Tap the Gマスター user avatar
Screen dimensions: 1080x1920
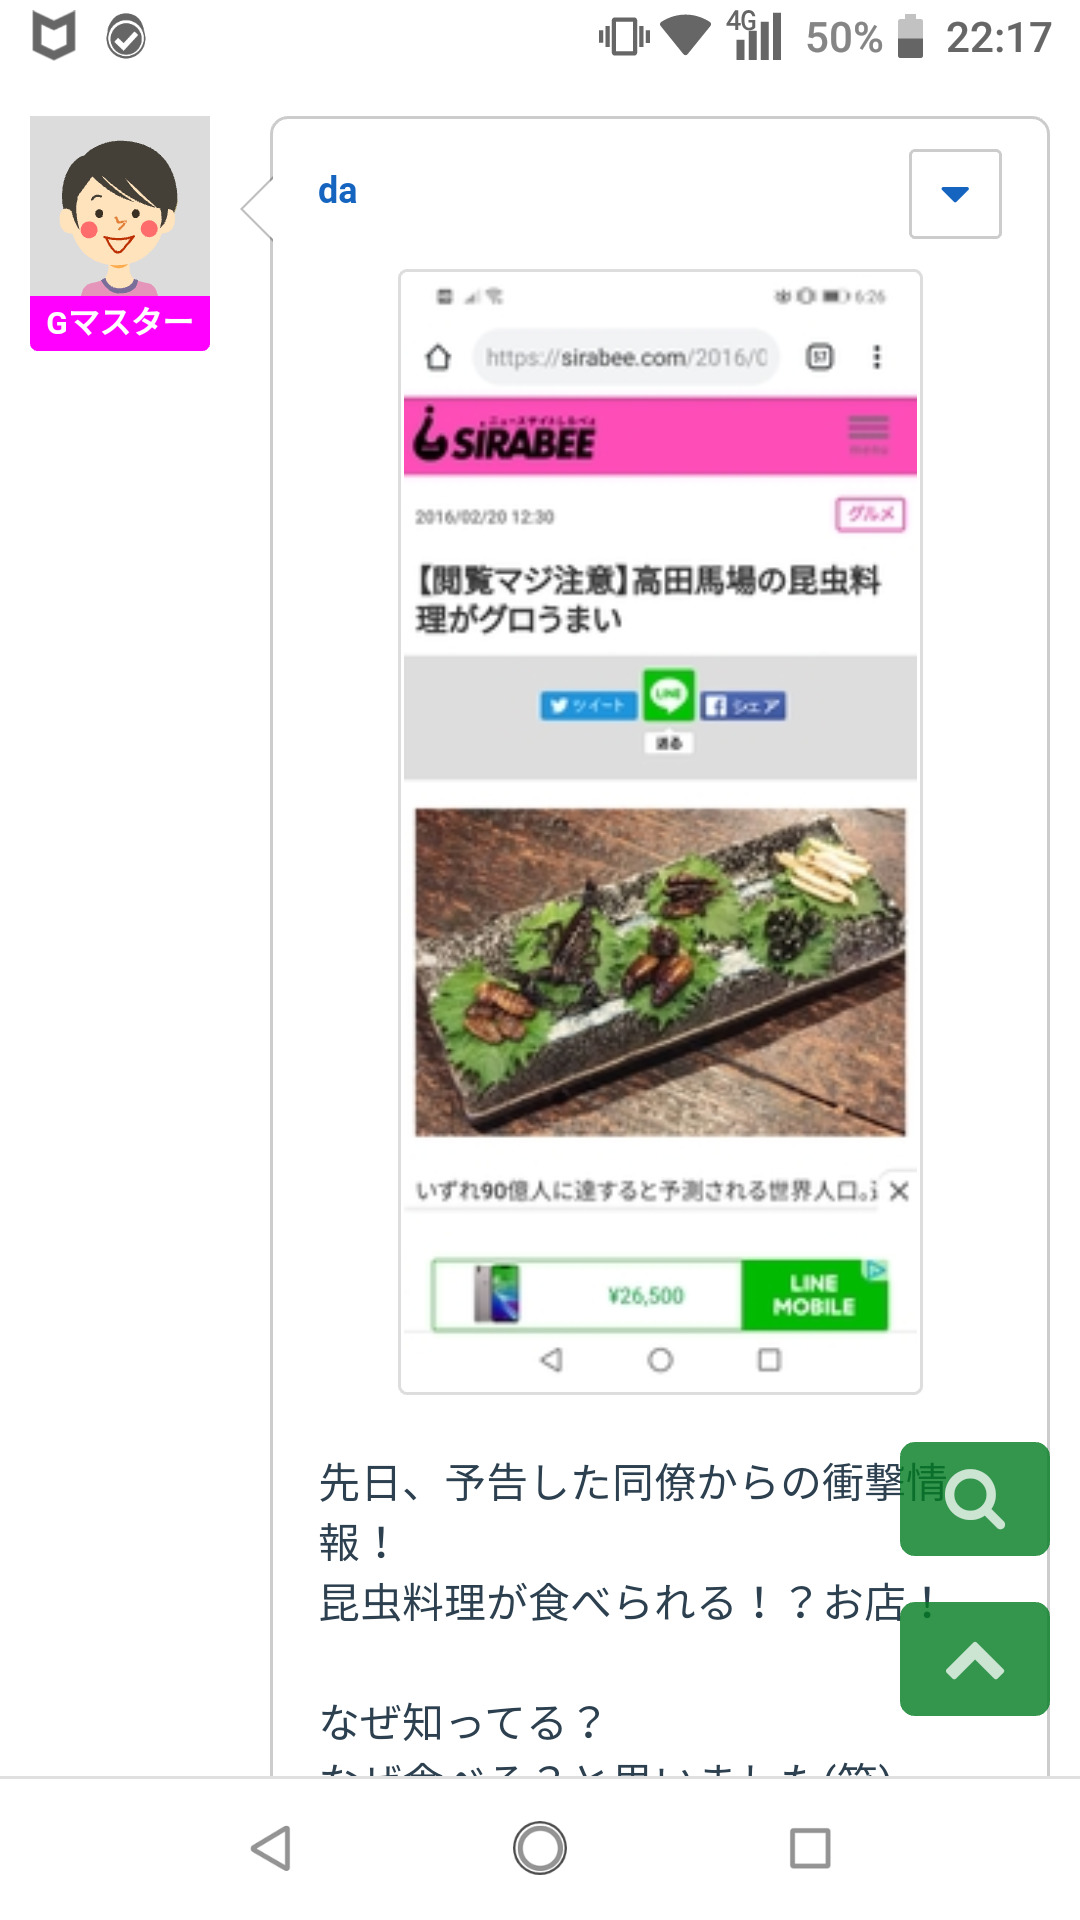[120, 206]
